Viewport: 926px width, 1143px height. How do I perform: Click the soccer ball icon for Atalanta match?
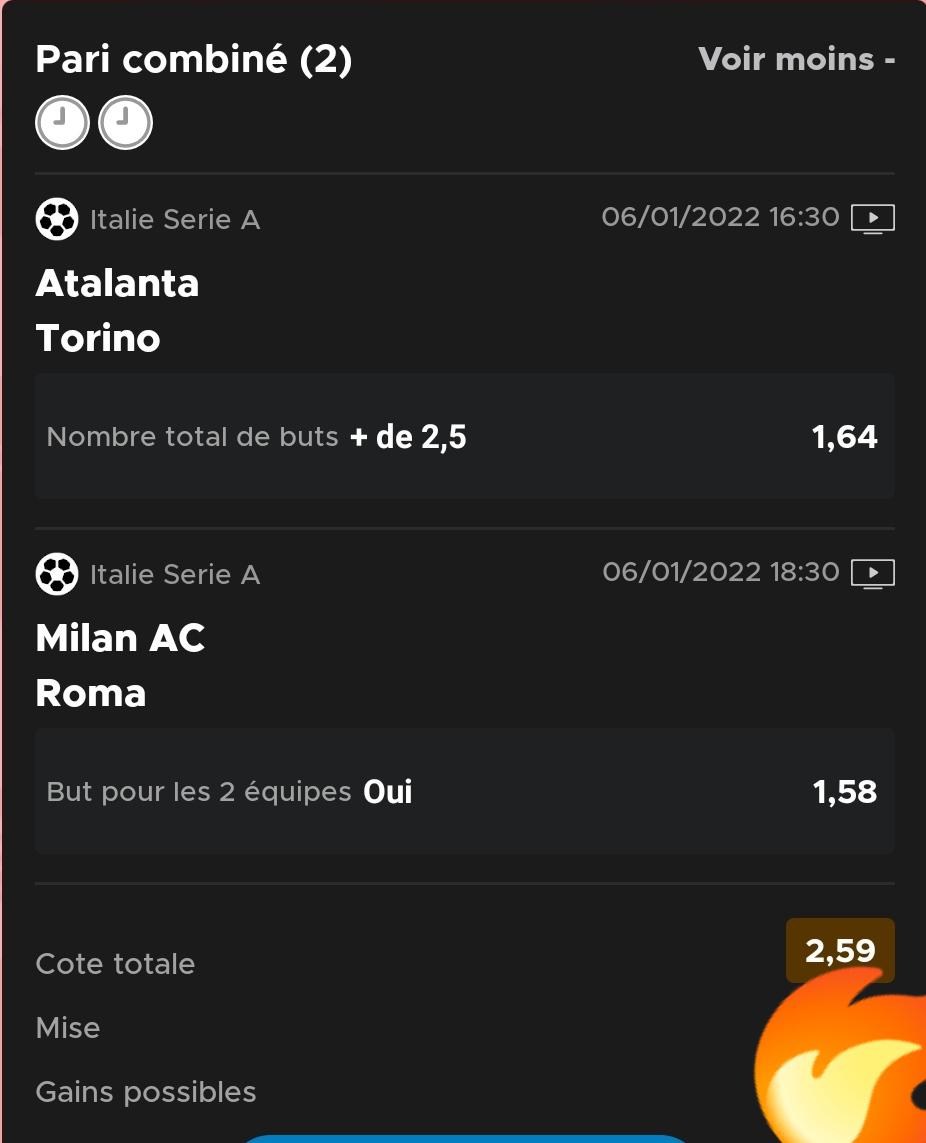[57, 219]
